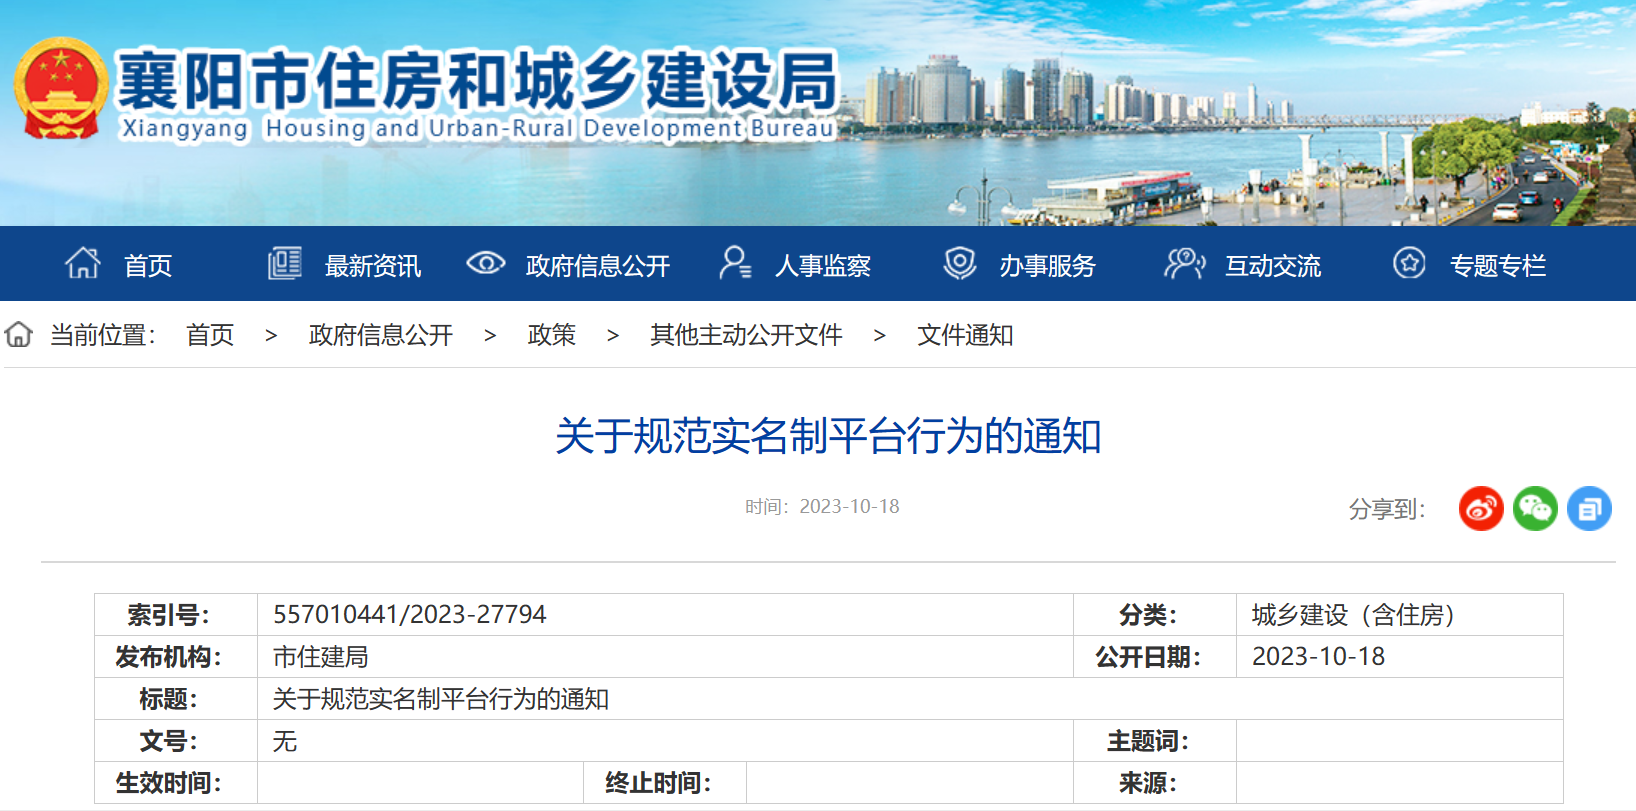Share the page via WeChat icon
The width and height of the screenshot is (1636, 811).
coord(1535,508)
